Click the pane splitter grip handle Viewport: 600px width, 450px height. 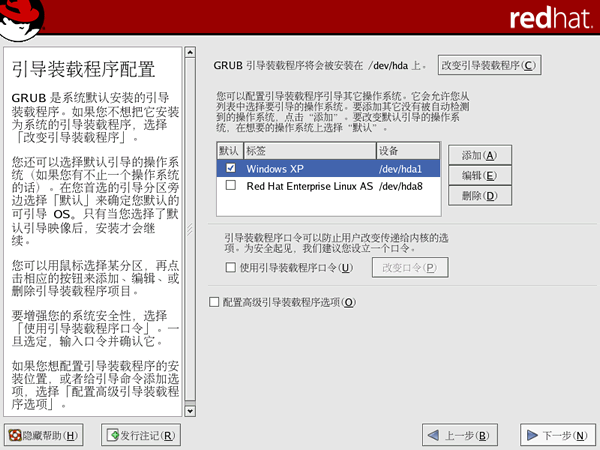pyautogui.click(x=190, y=230)
